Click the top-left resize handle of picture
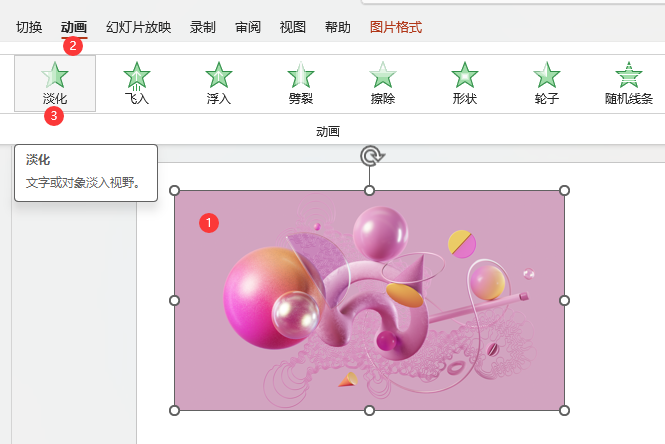Image resolution: width=665 pixels, height=444 pixels. pos(174,190)
